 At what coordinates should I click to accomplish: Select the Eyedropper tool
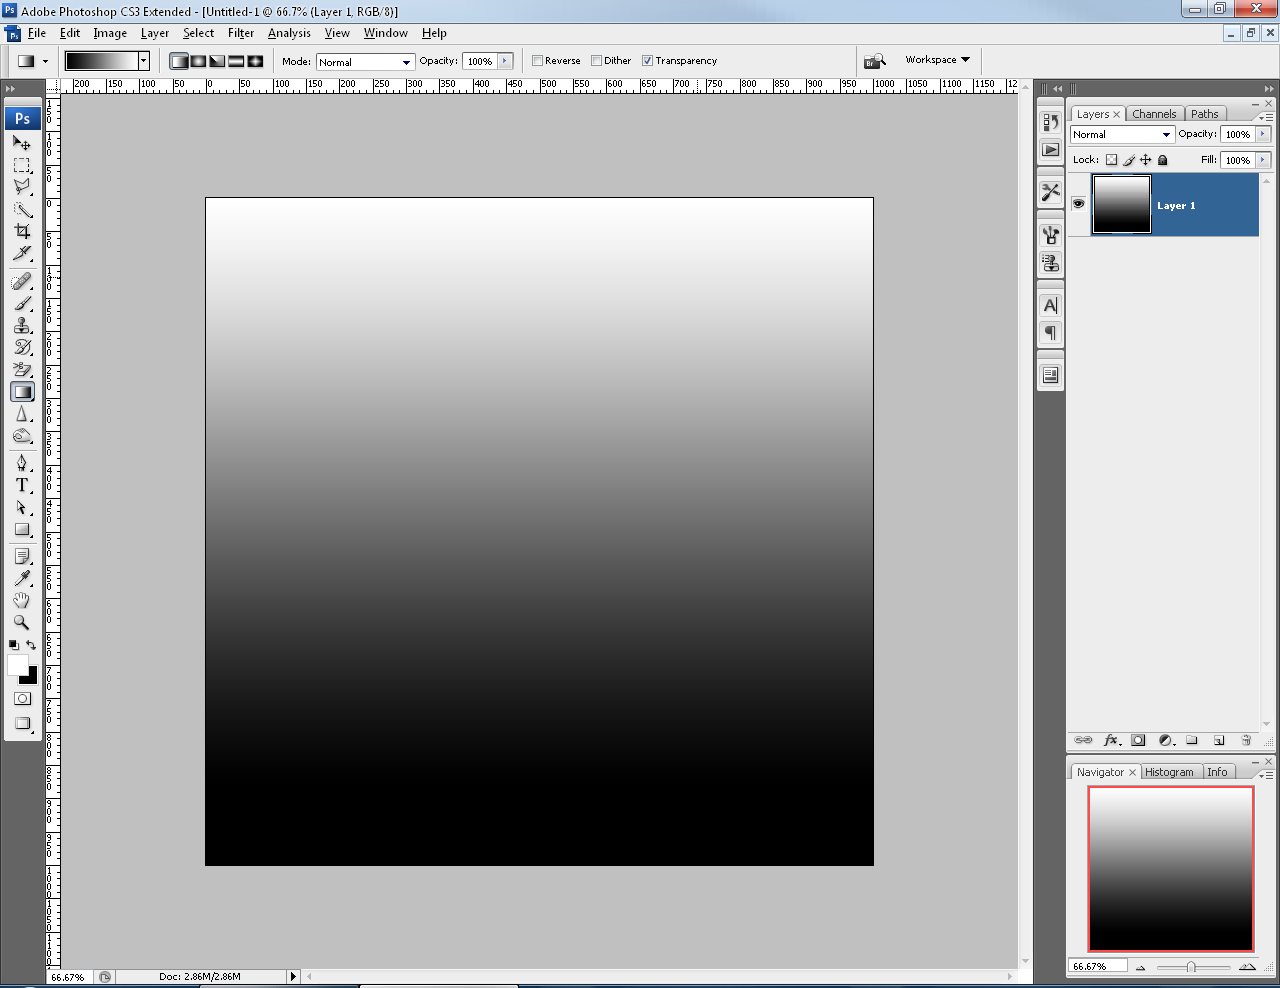click(22, 578)
